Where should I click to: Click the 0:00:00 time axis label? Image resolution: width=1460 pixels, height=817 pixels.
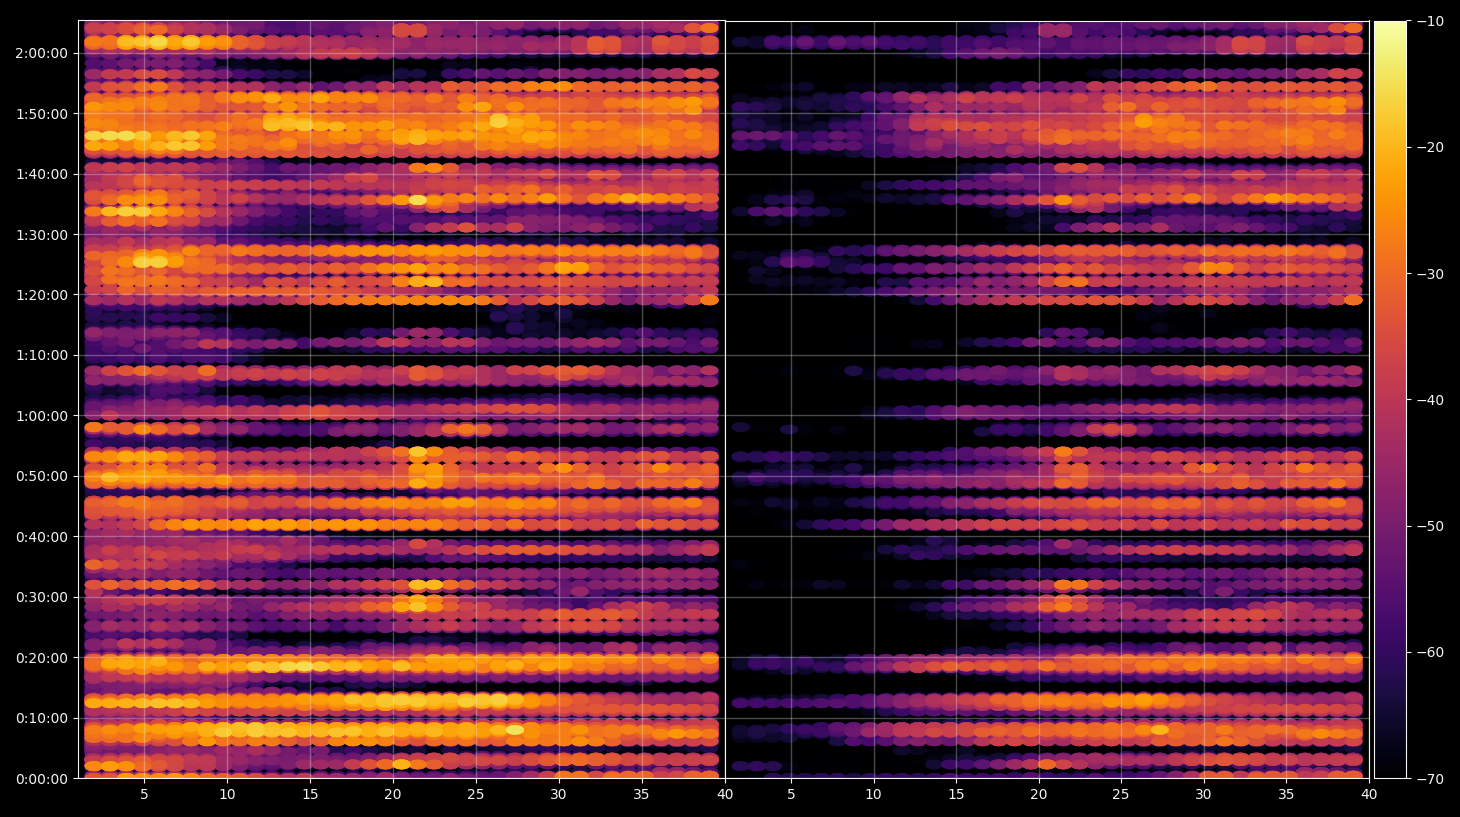pos(42,779)
